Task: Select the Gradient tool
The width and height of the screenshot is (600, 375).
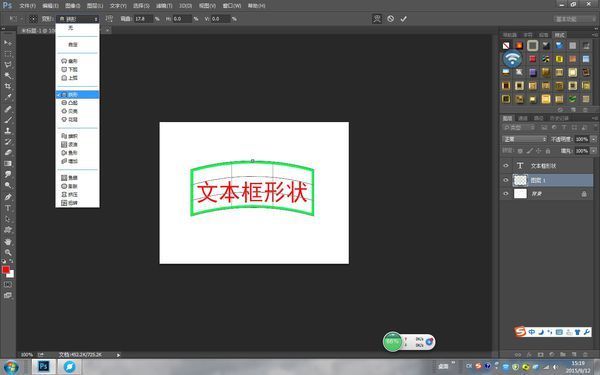Action: coord(8,163)
